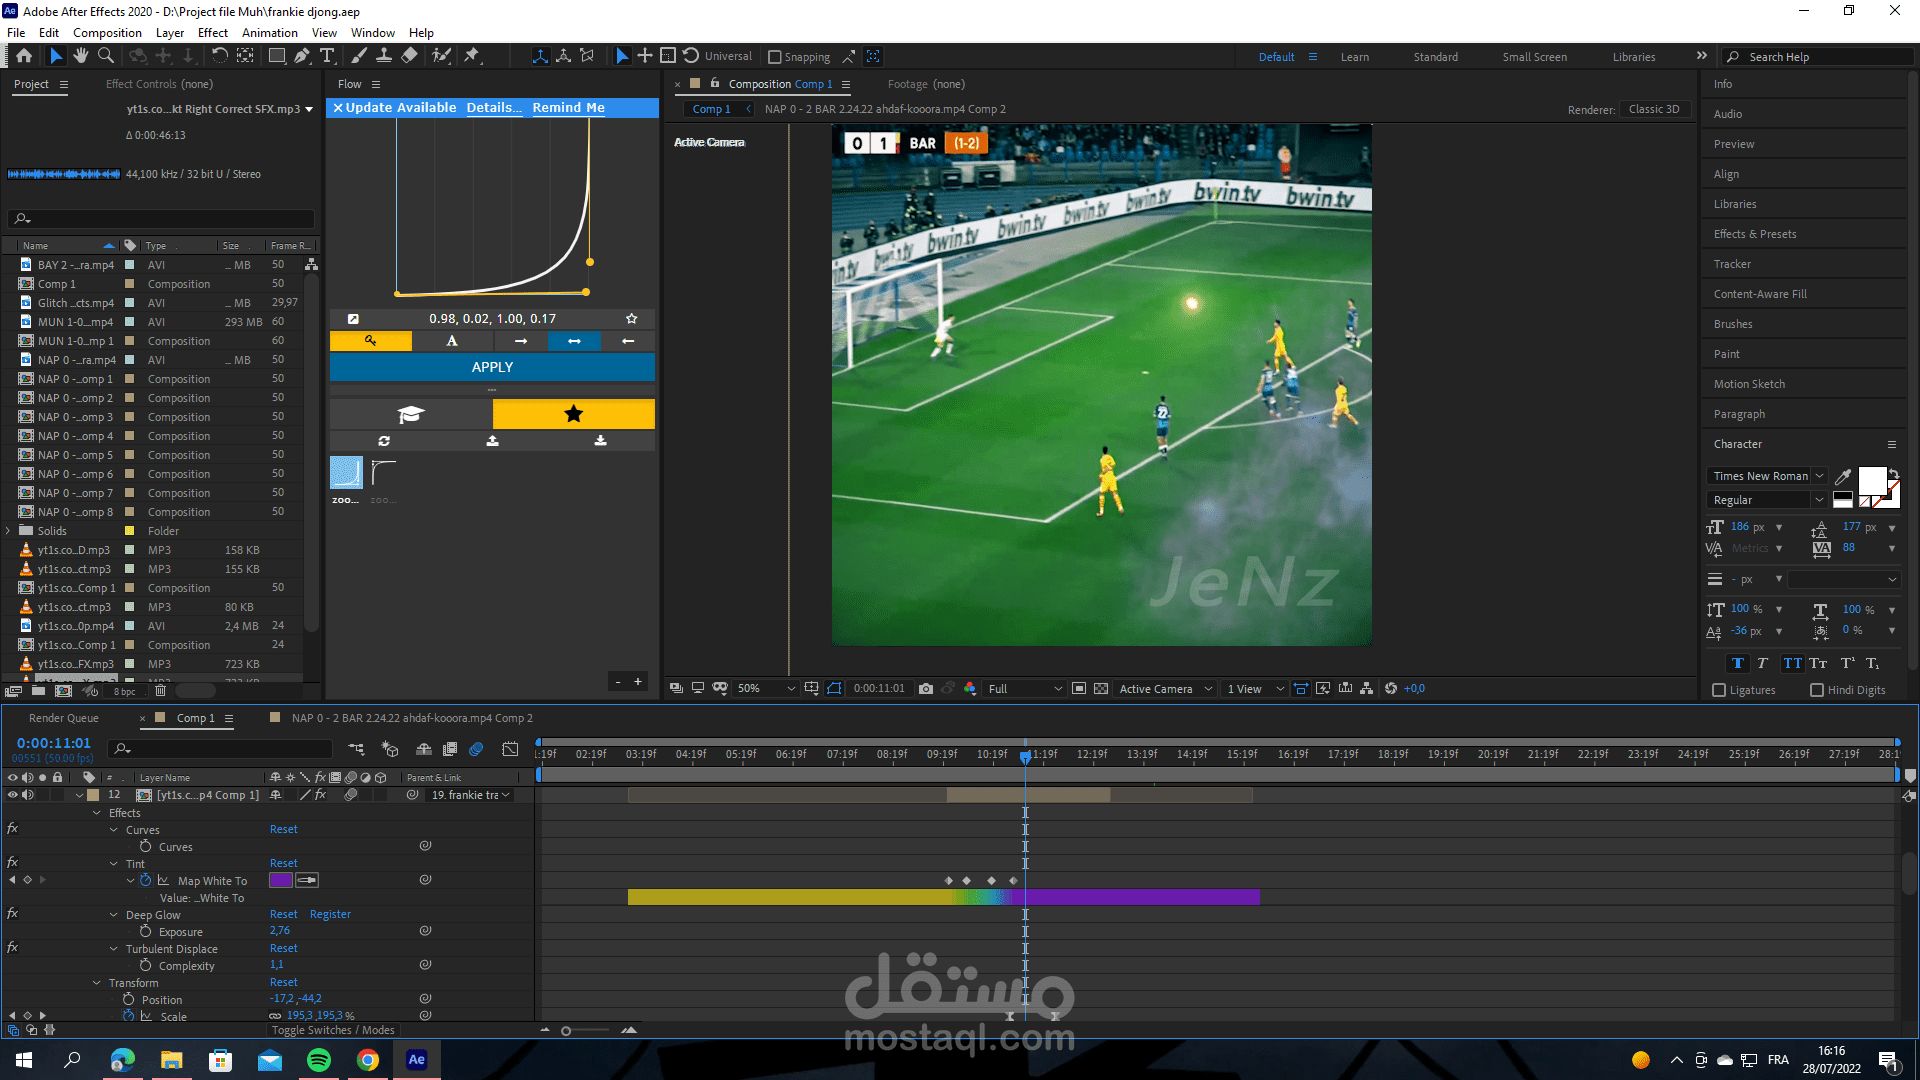Select the Clone Stamp tool
The image size is (1920, 1080).
pyautogui.click(x=383, y=56)
